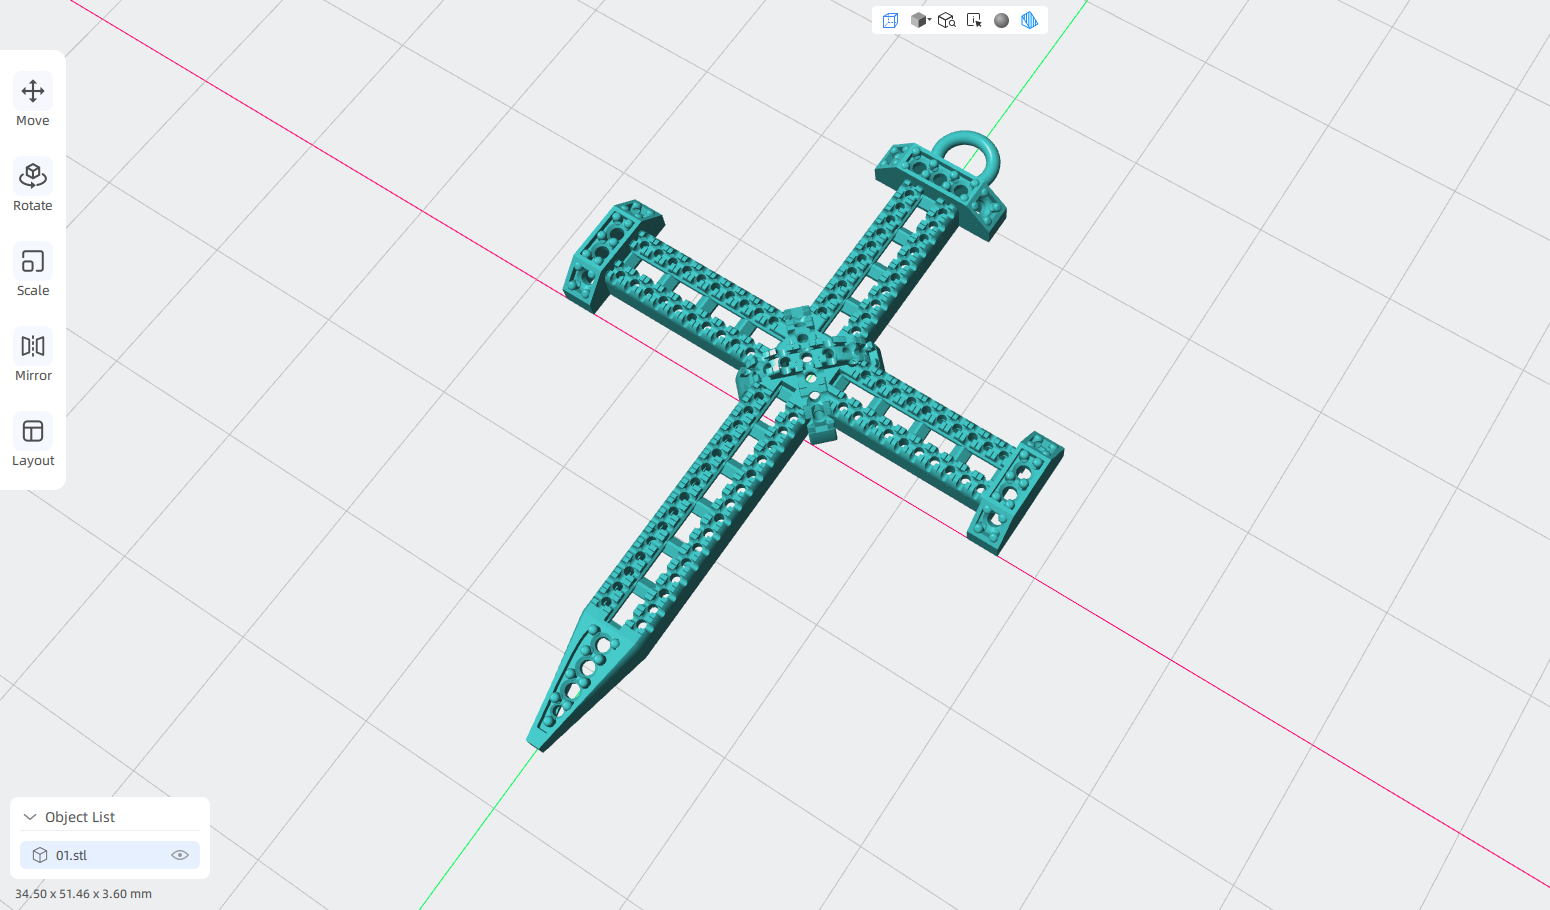Click the 34.50 x 51.46 x 3.60 mm dimensions
Image resolution: width=1550 pixels, height=910 pixels.
83,894
